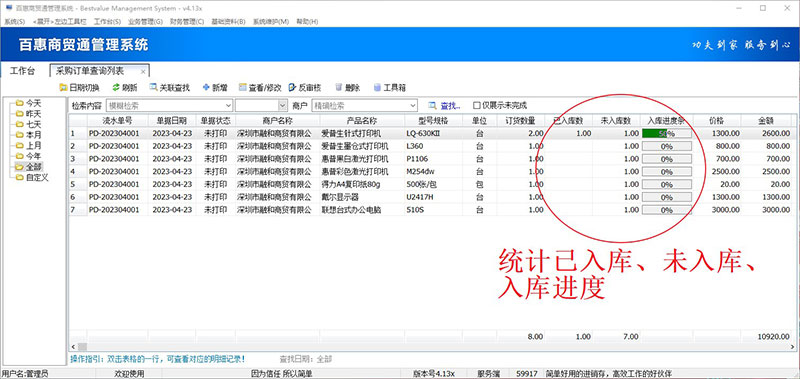The image size is (800, 379).
Task: Click the 关联查找 search icon
Action: pos(153,88)
